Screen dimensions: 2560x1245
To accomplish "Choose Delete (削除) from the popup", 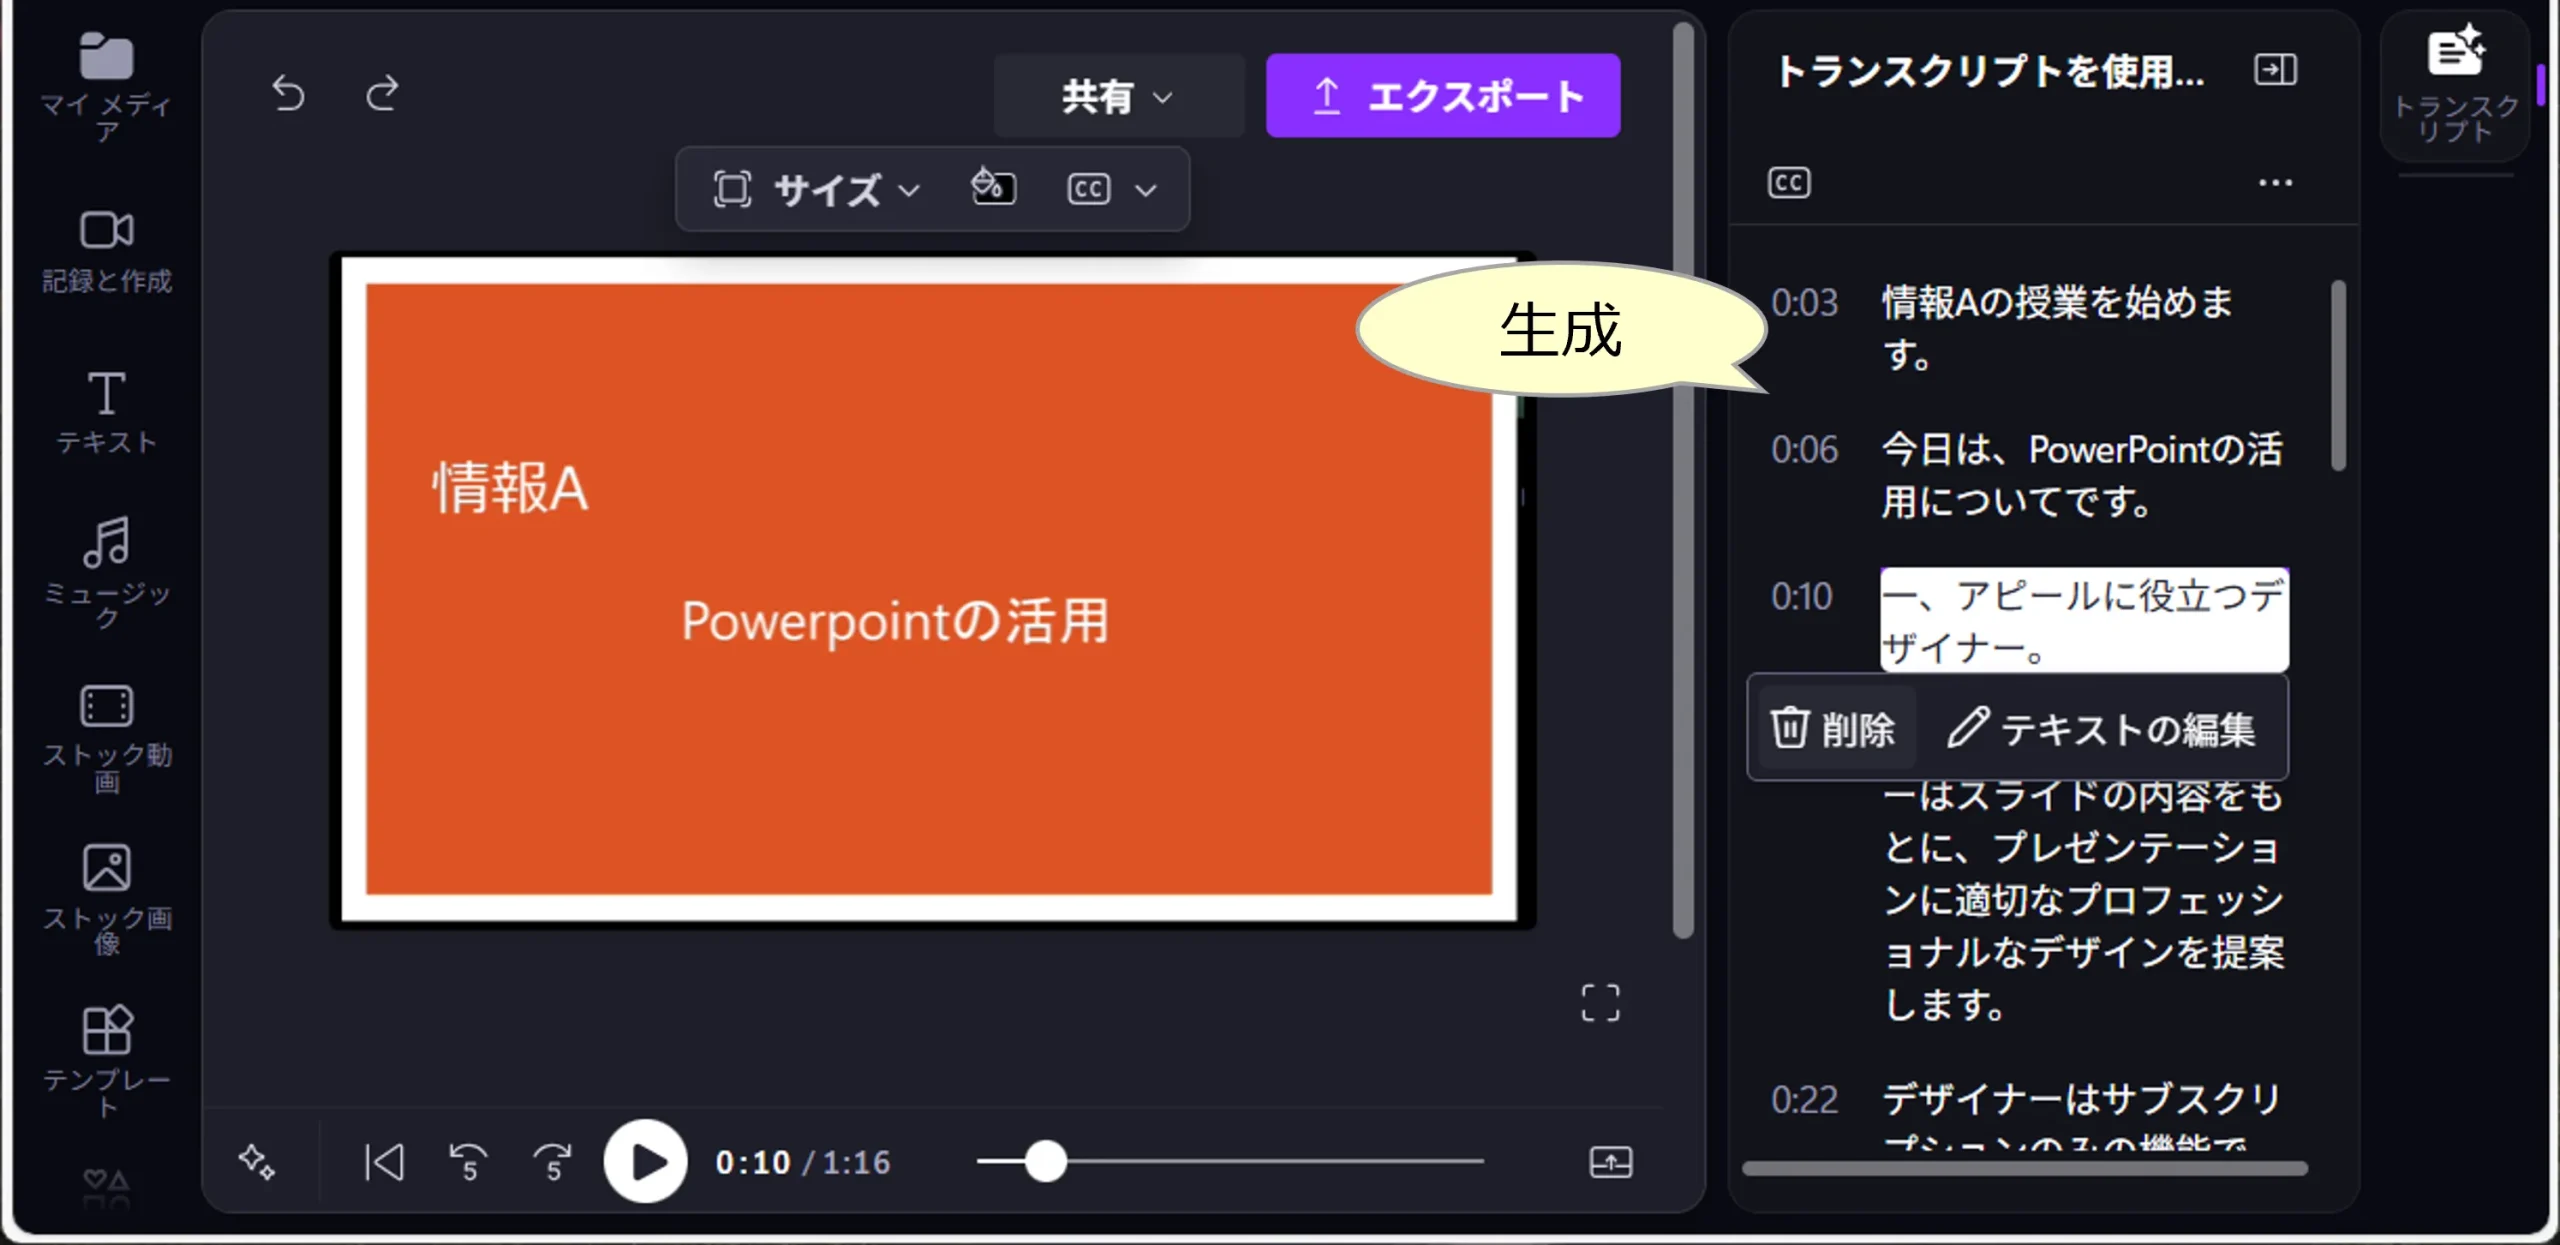I will (1834, 729).
